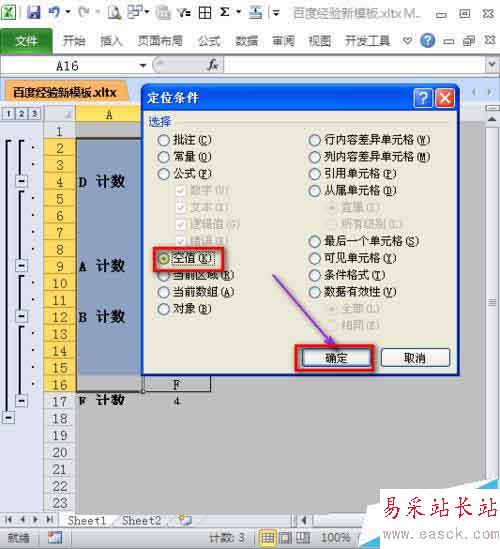Go to first sheet navigation arrow

point(8,520)
